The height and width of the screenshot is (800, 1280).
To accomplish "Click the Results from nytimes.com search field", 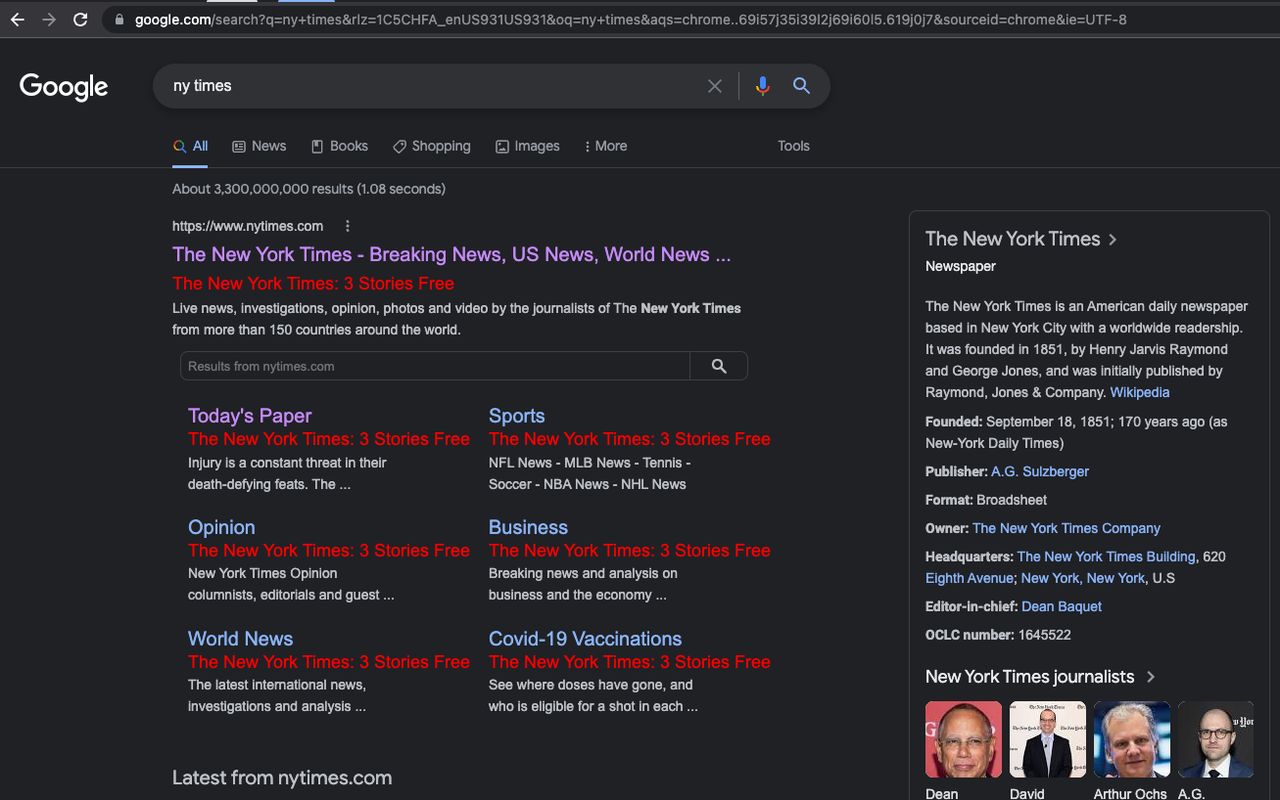I will tap(435, 366).
